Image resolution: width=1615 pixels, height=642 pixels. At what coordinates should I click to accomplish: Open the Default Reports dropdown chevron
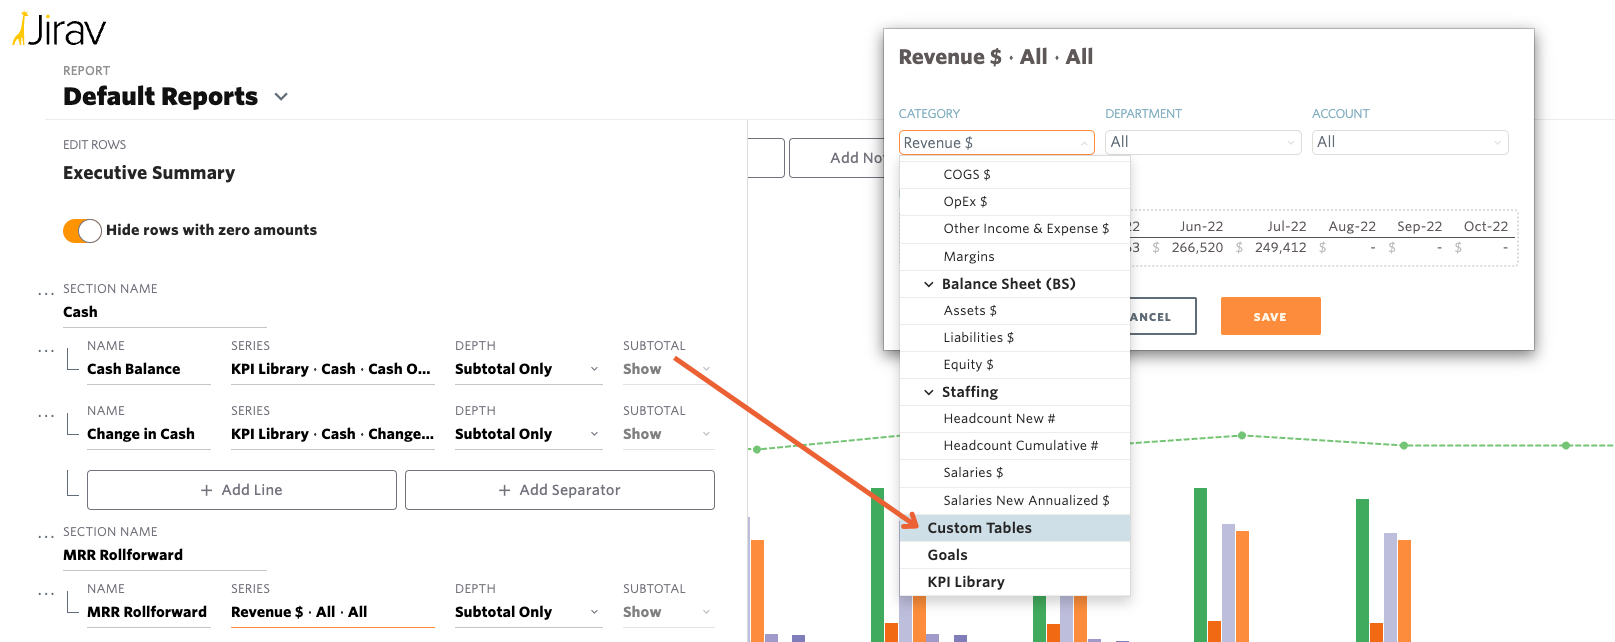click(x=281, y=97)
